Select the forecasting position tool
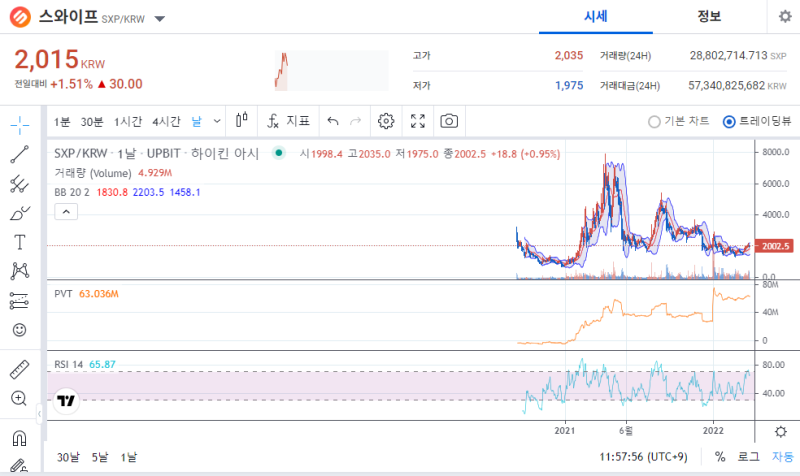 pyautogui.click(x=19, y=301)
